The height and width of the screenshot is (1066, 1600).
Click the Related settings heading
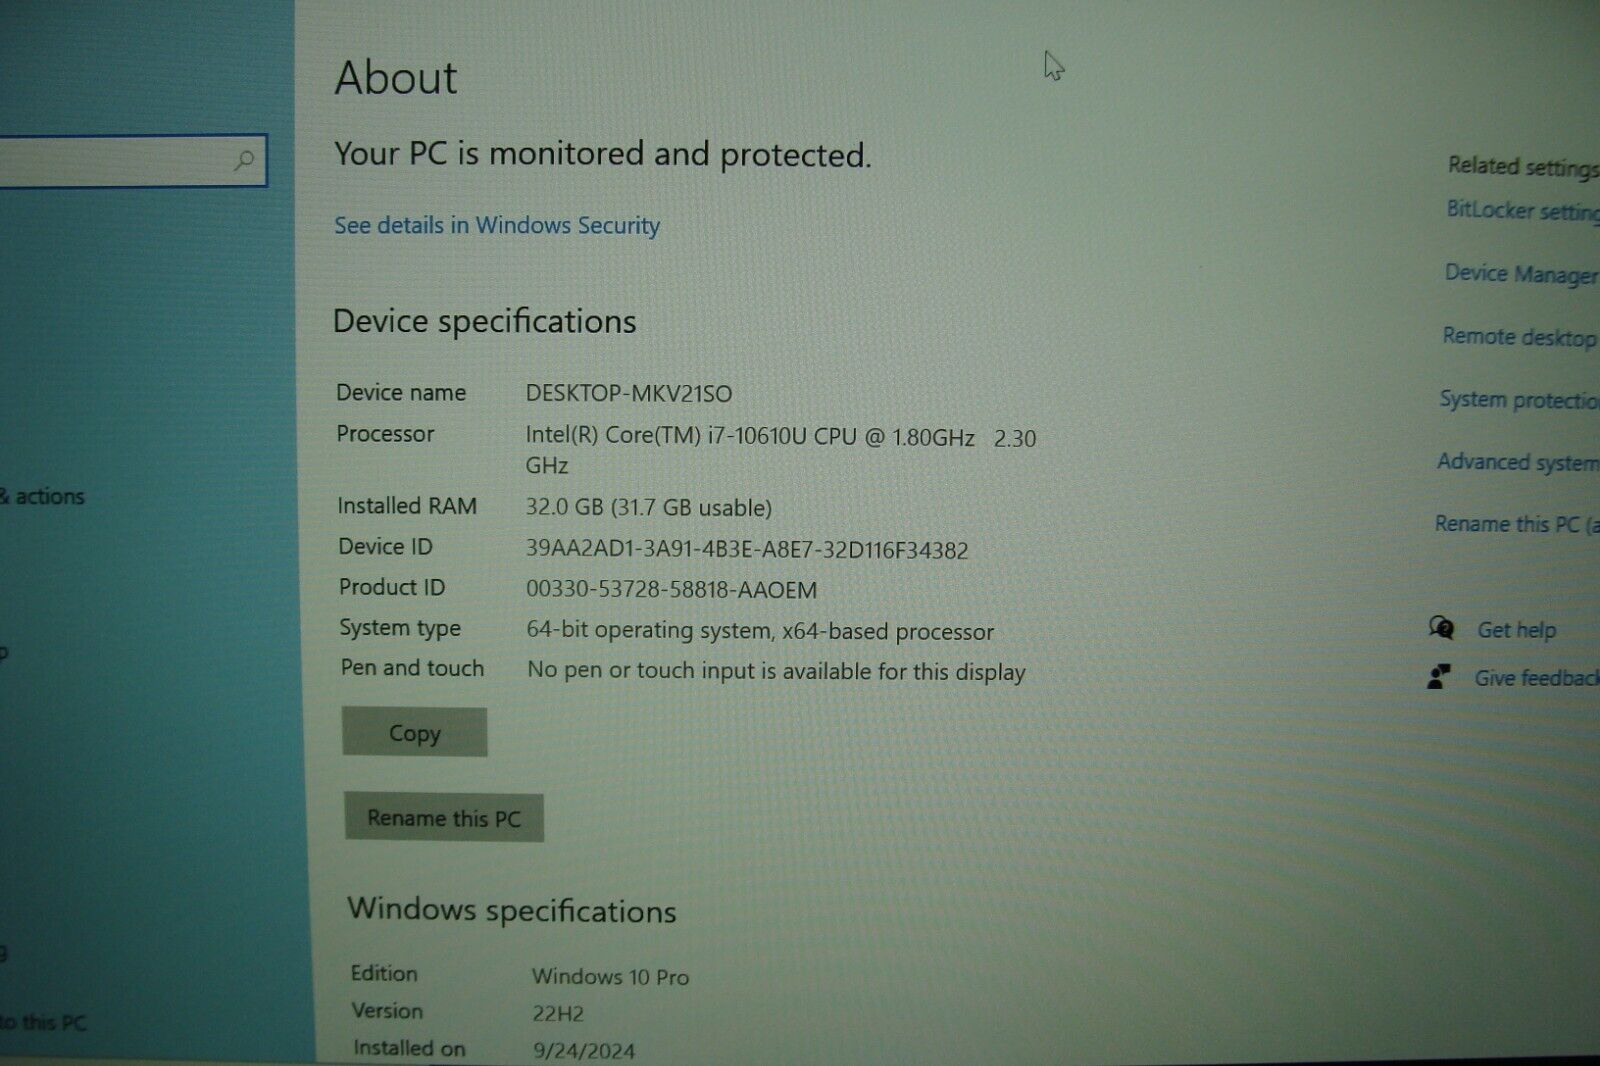[1523, 166]
